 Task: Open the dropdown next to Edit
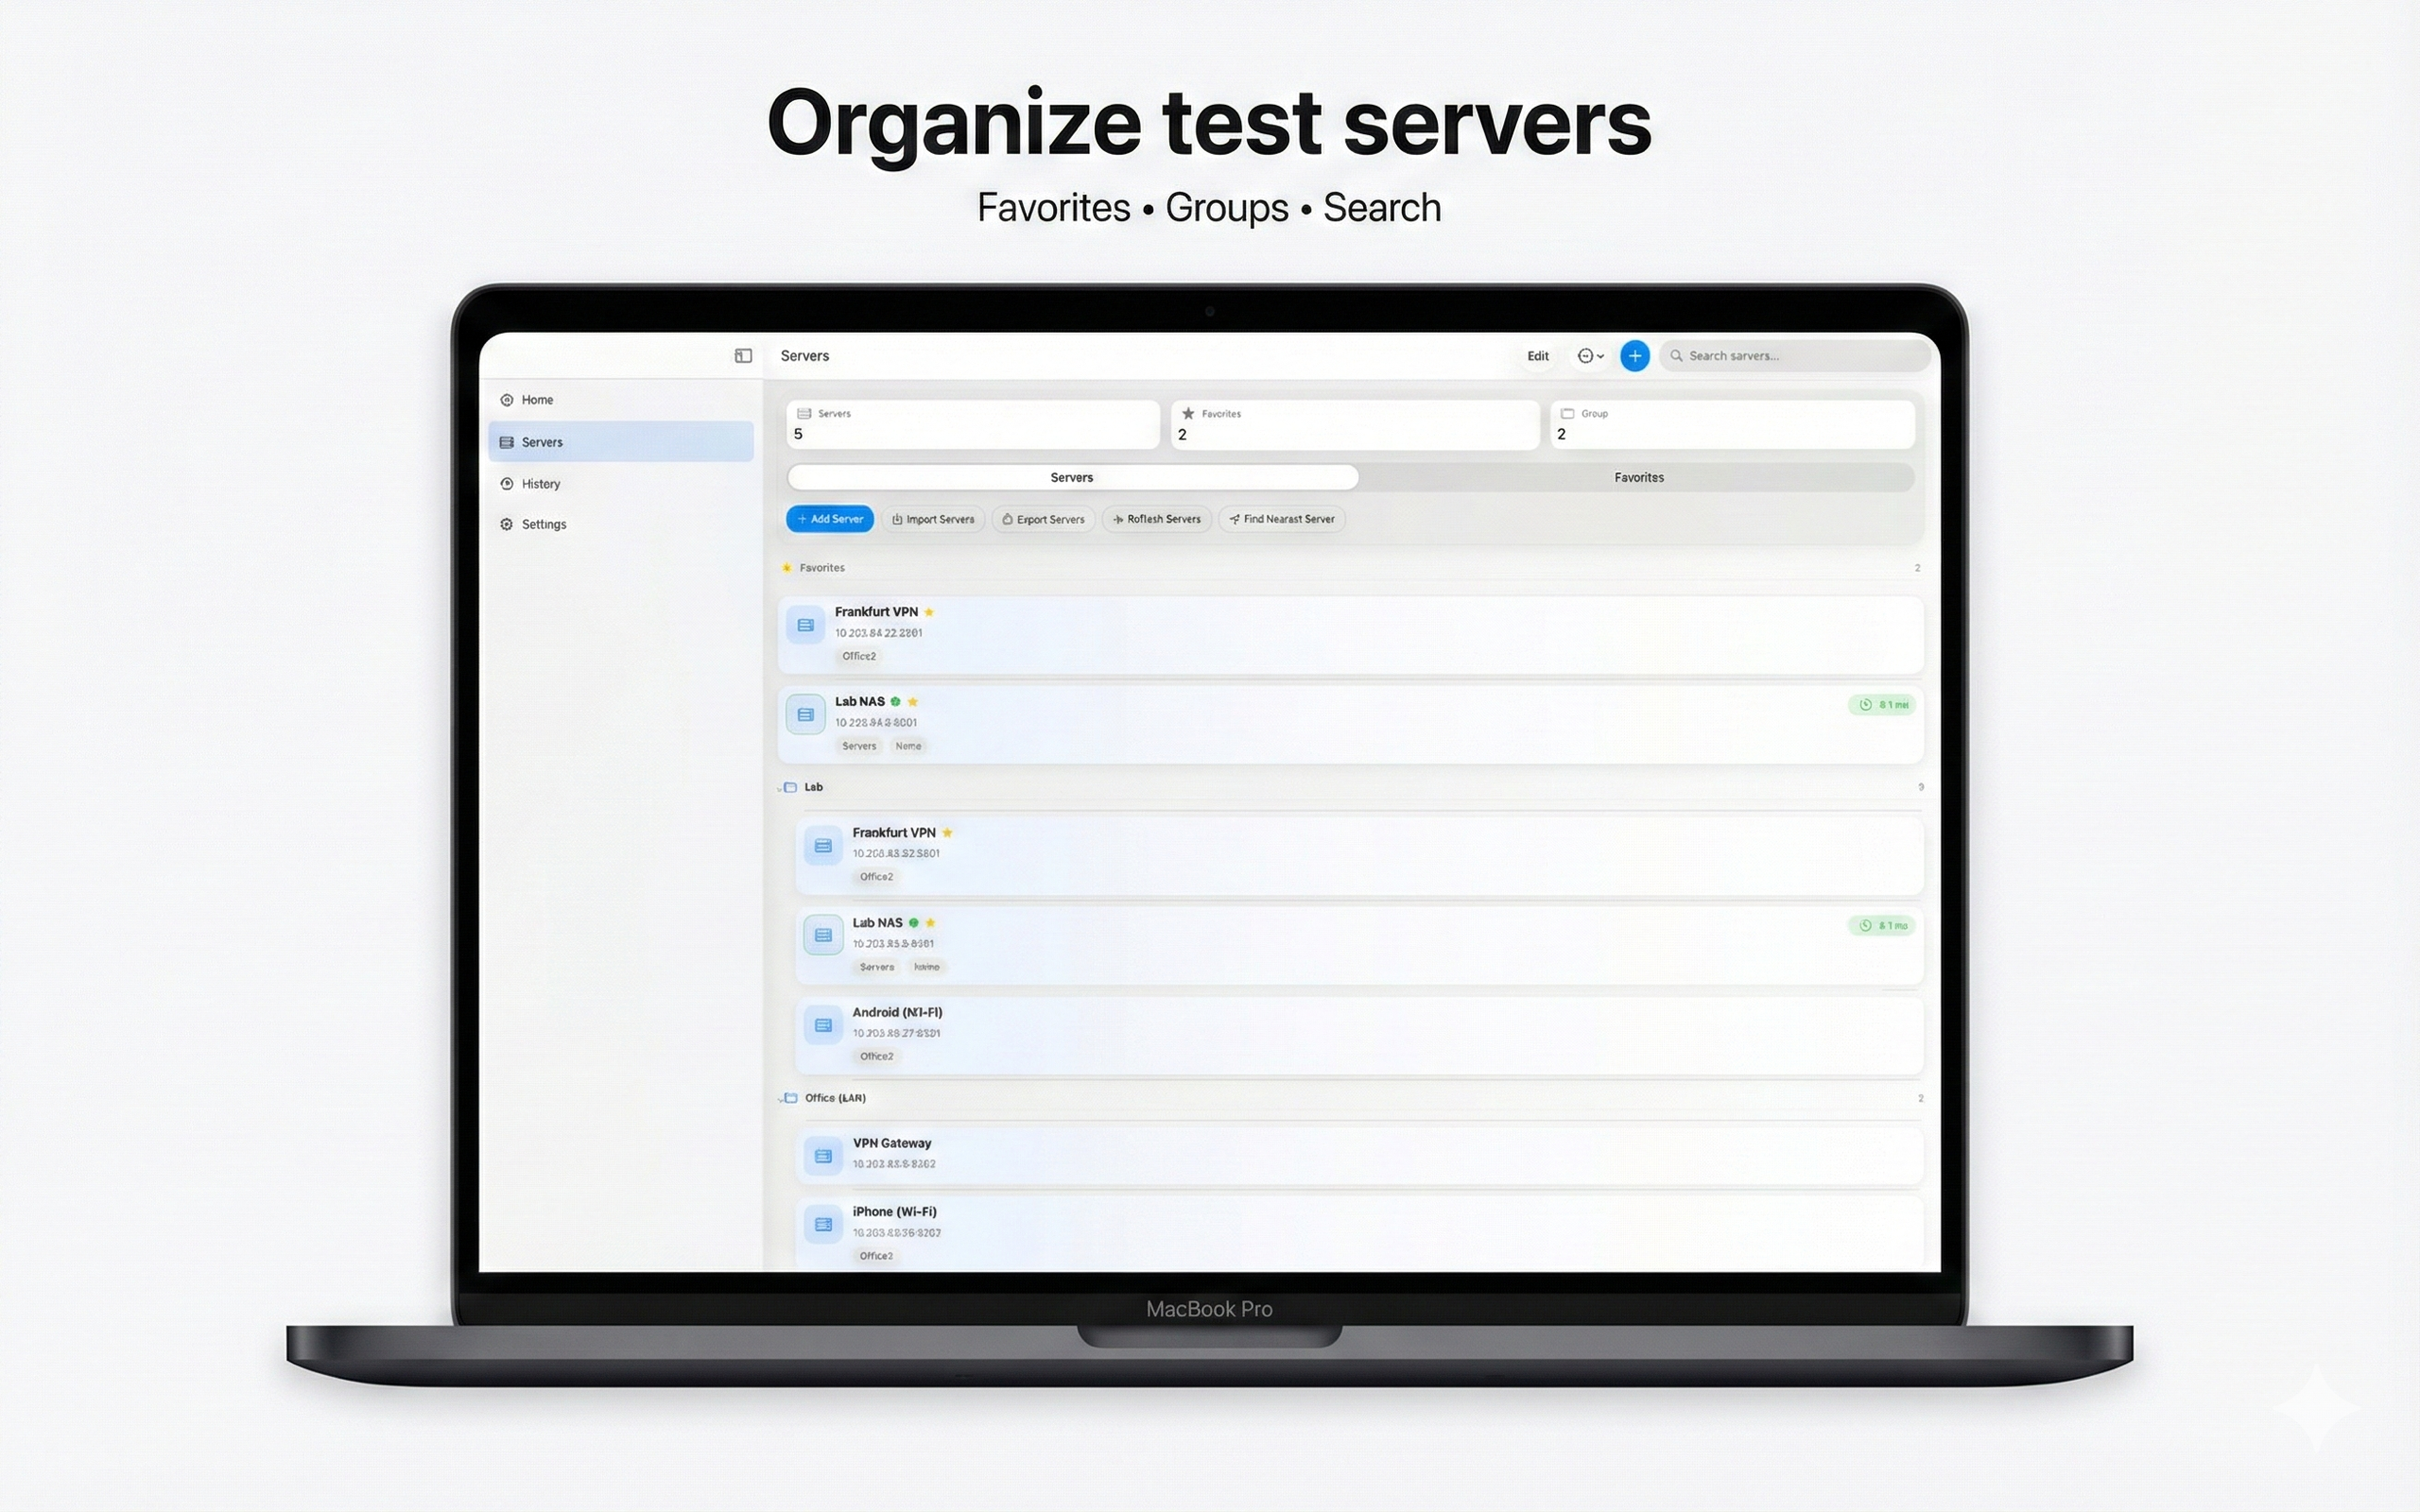(x=1591, y=355)
